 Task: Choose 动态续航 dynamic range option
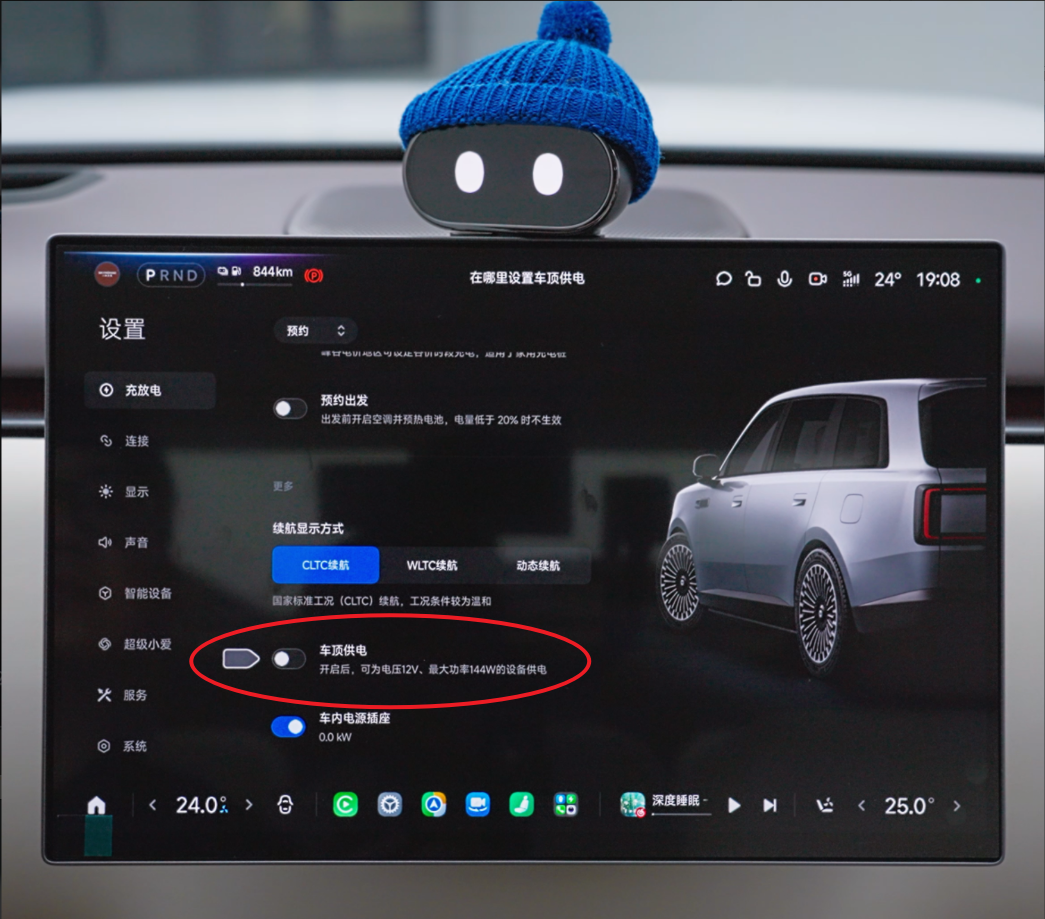538,565
